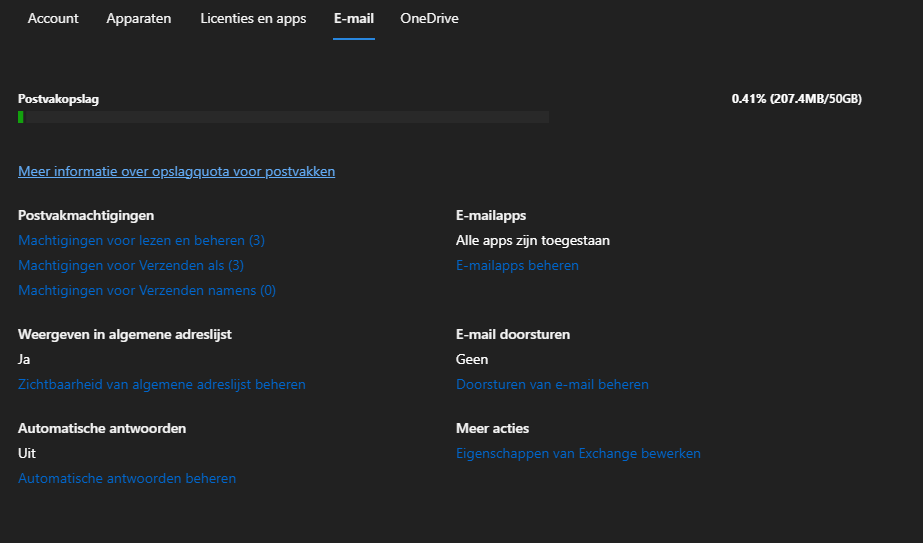The width and height of the screenshot is (923, 543).
Task: Go to Licenties en apps tab
Action: [x=253, y=18]
